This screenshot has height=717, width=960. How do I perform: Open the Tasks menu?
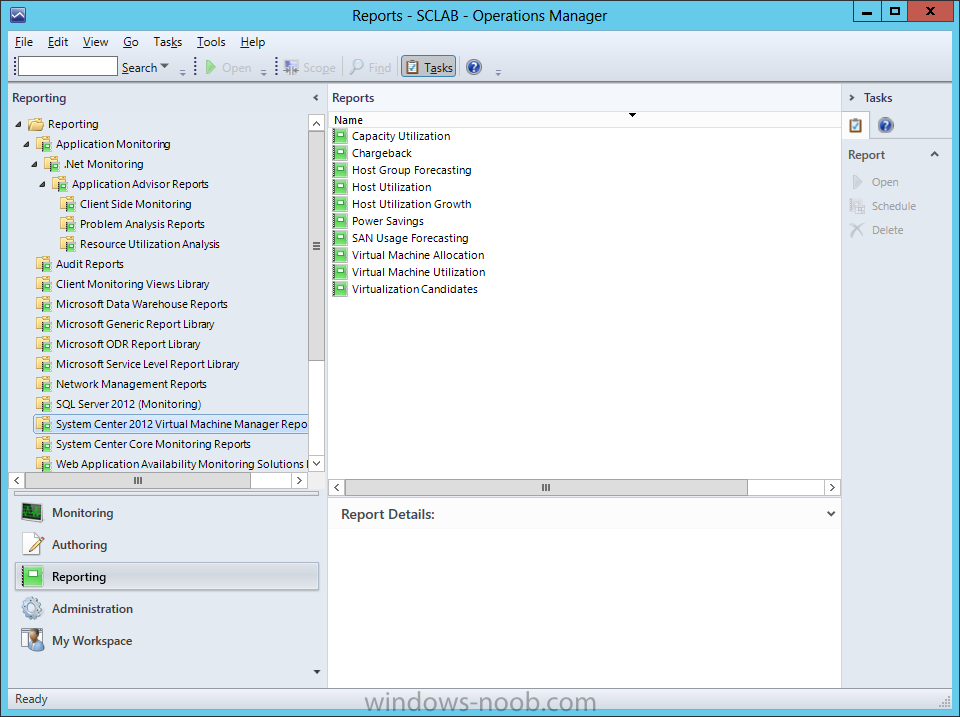click(x=167, y=42)
